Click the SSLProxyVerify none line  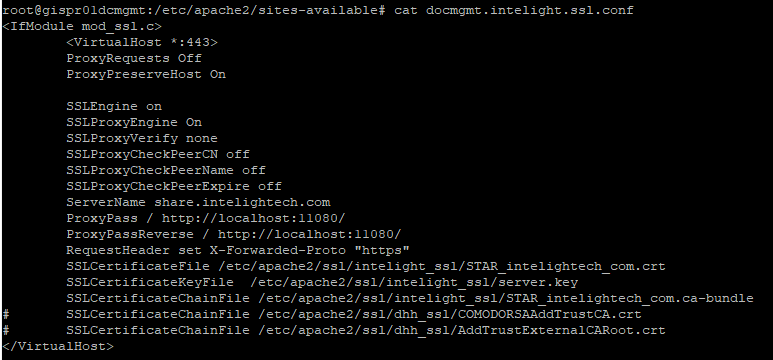pos(142,138)
